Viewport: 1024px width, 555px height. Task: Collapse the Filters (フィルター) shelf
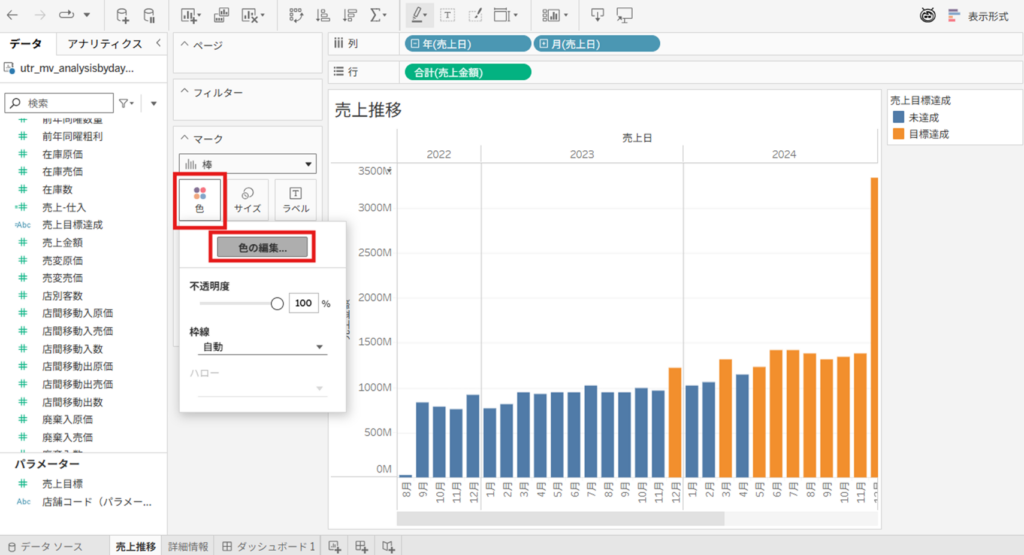tap(185, 92)
